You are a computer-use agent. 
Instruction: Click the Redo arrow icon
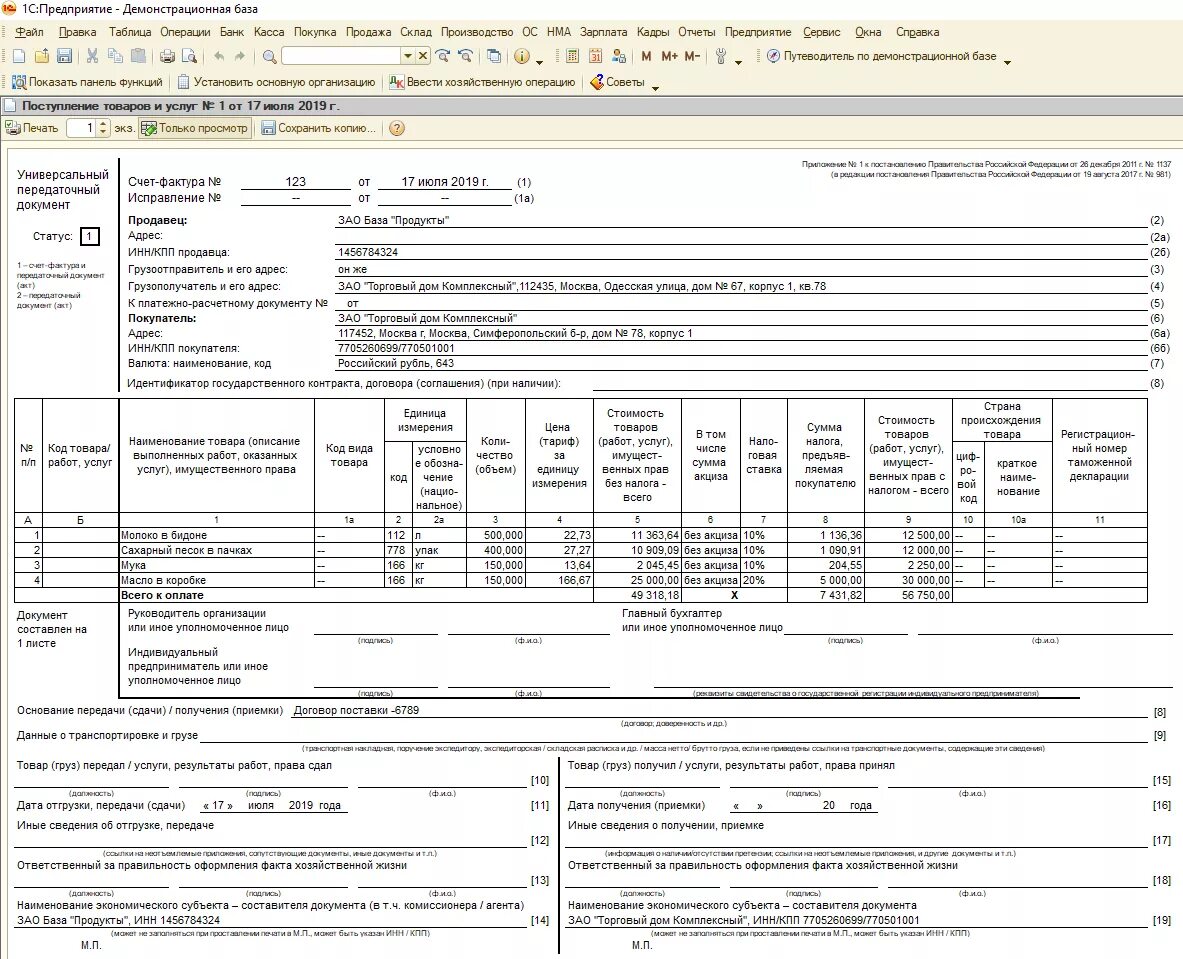click(240, 56)
